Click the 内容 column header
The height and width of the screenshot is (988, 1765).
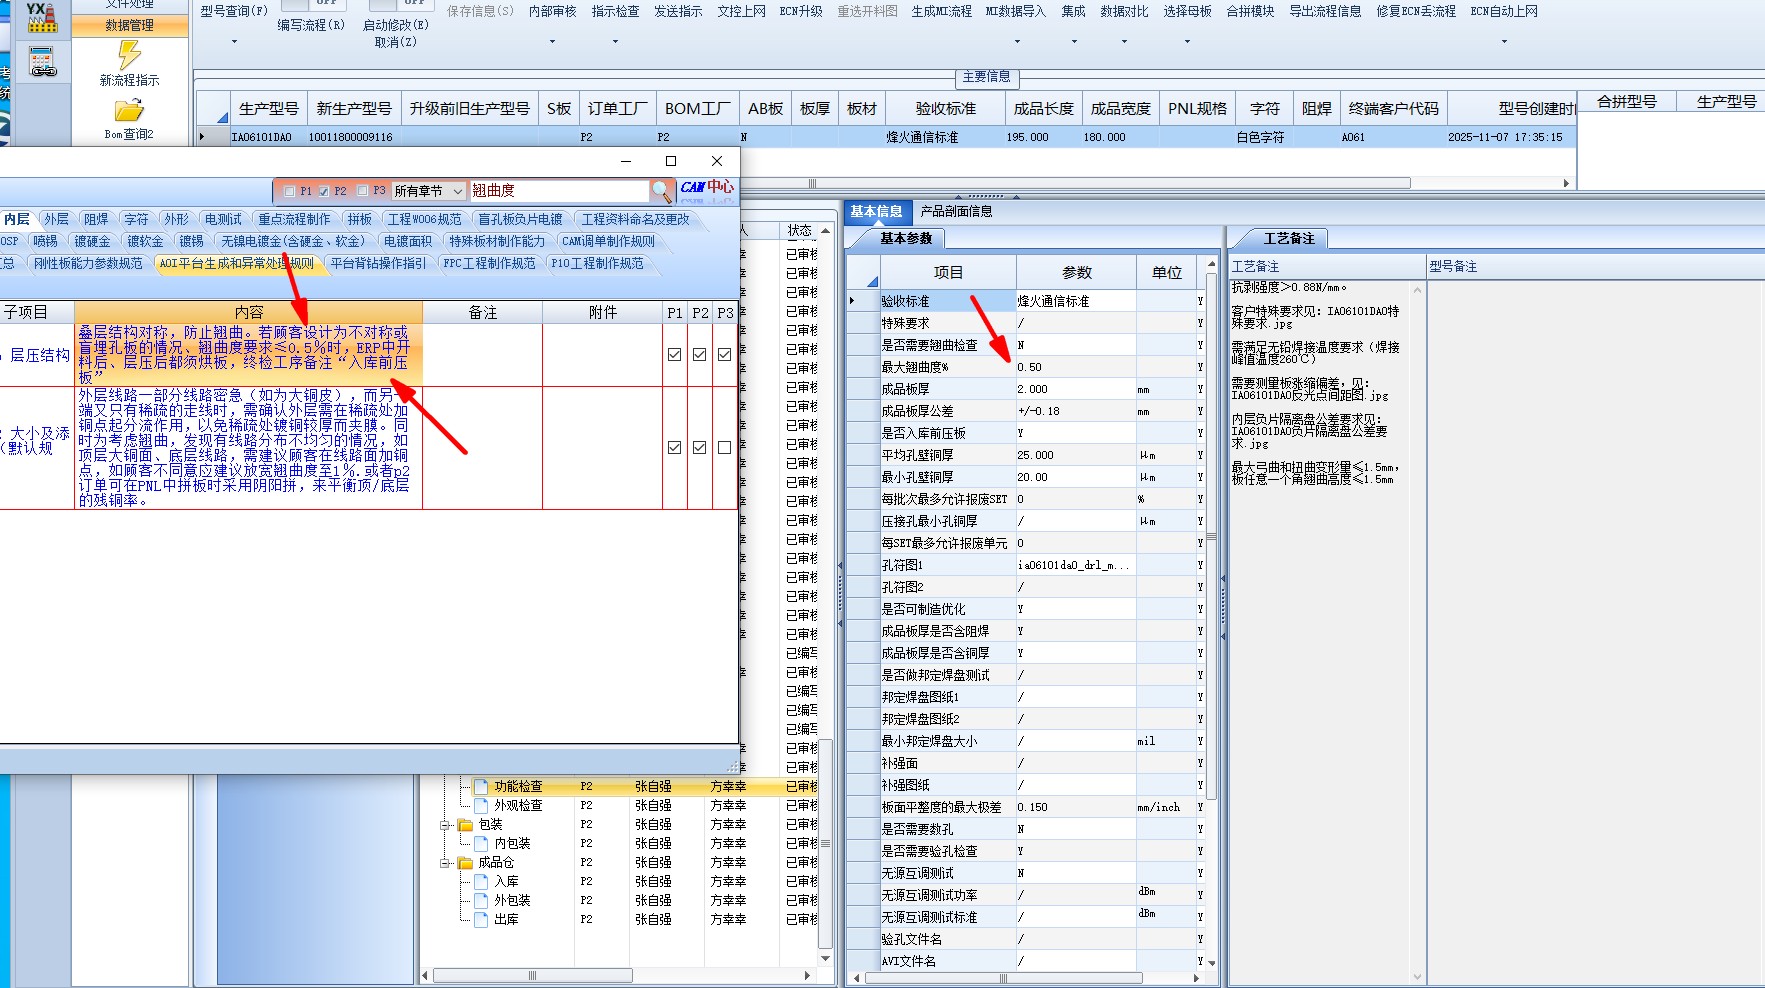249,312
